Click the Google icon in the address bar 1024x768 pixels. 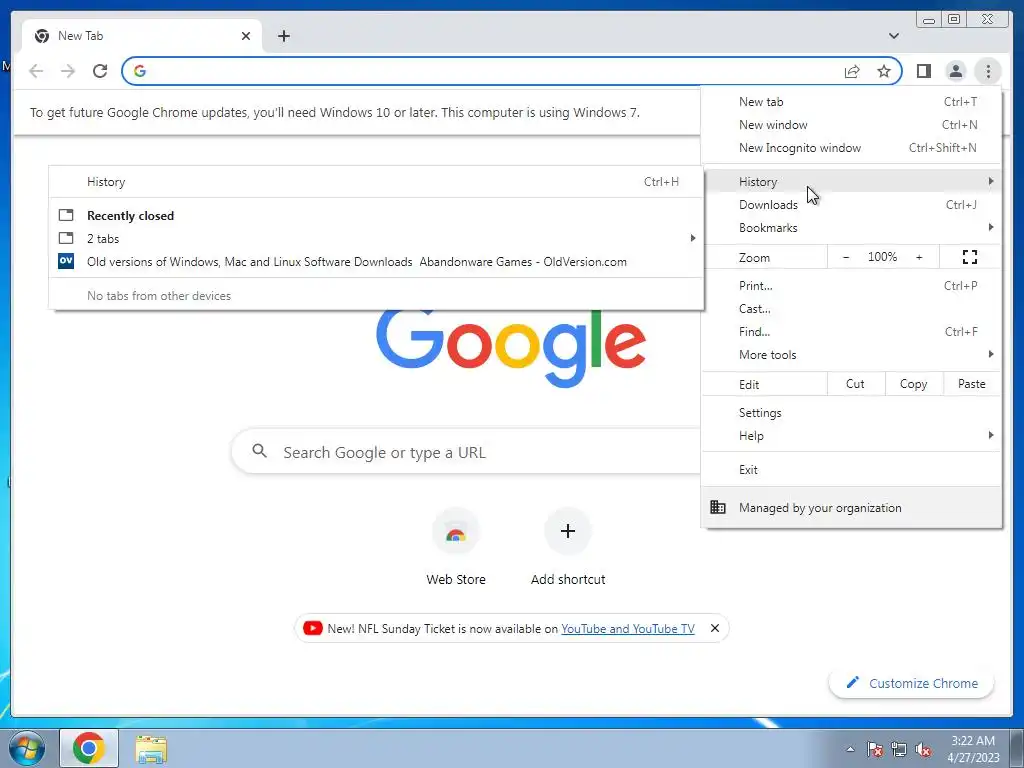tap(140, 71)
